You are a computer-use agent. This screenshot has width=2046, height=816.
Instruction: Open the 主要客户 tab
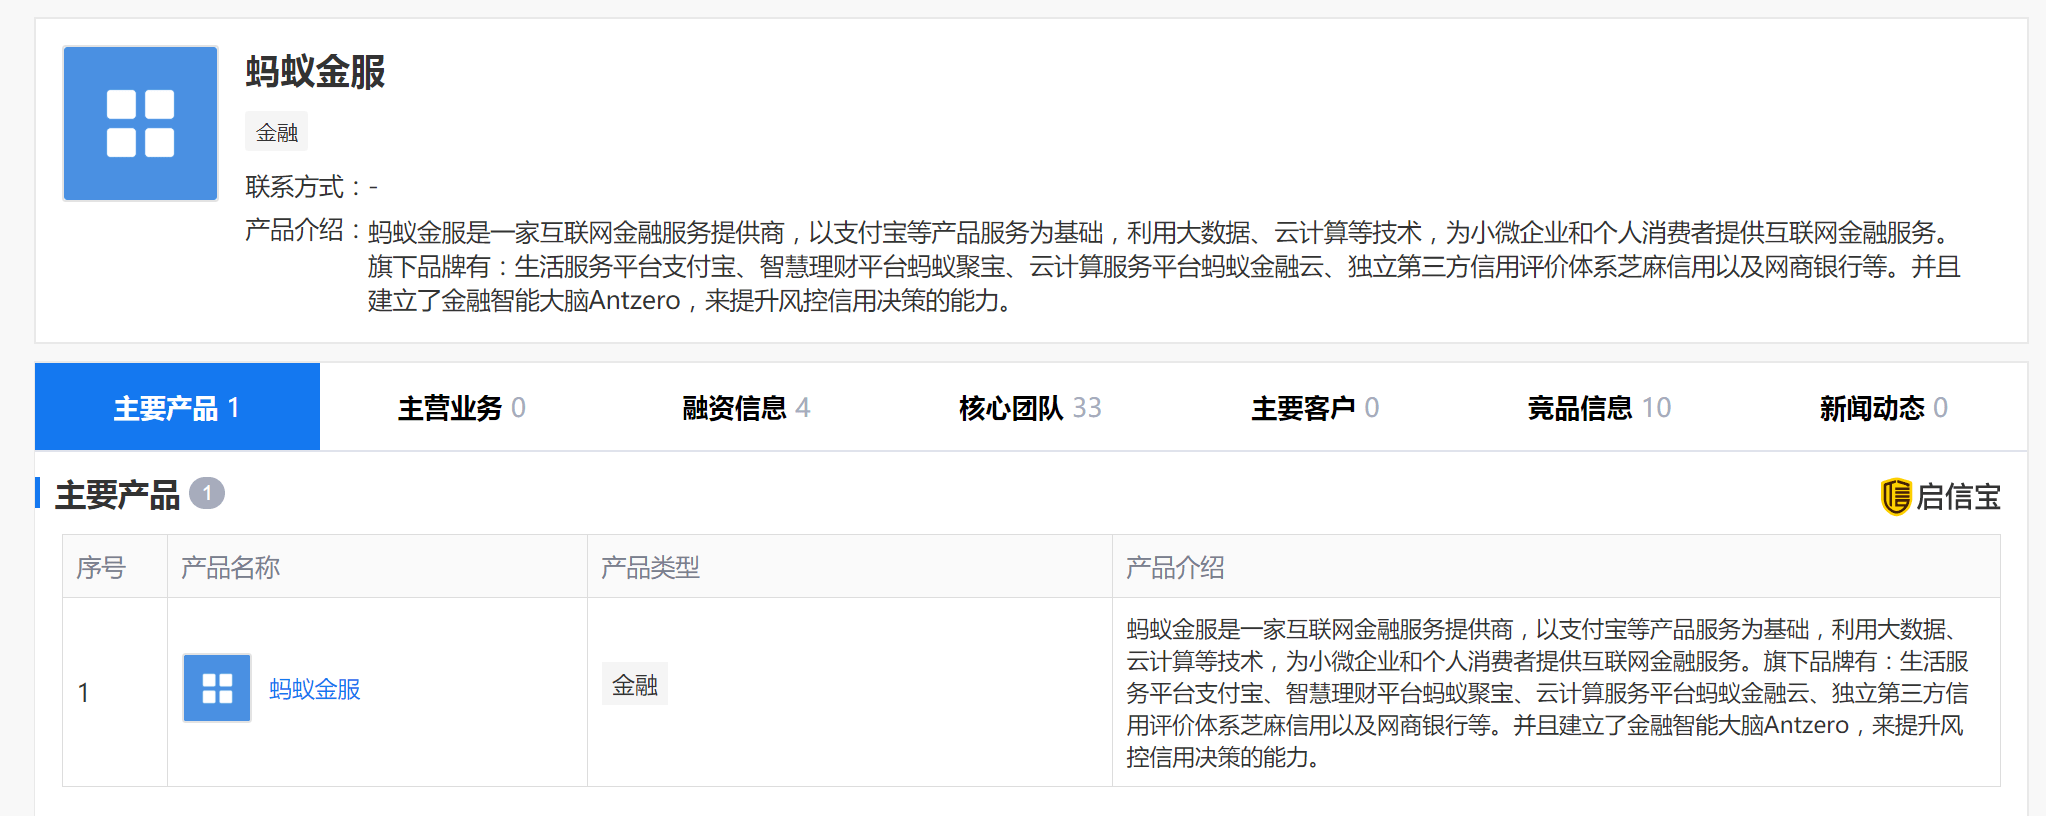1315,407
